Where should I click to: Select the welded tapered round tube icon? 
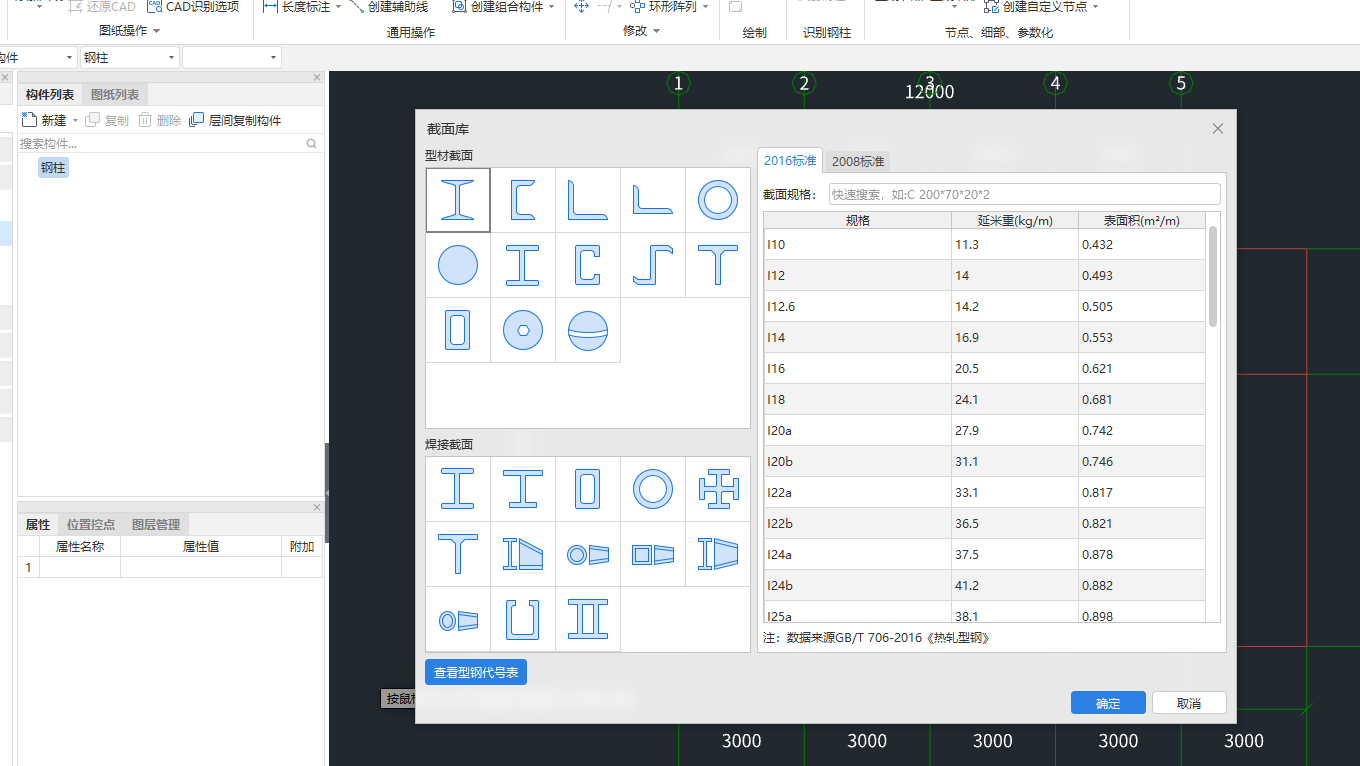(x=588, y=554)
